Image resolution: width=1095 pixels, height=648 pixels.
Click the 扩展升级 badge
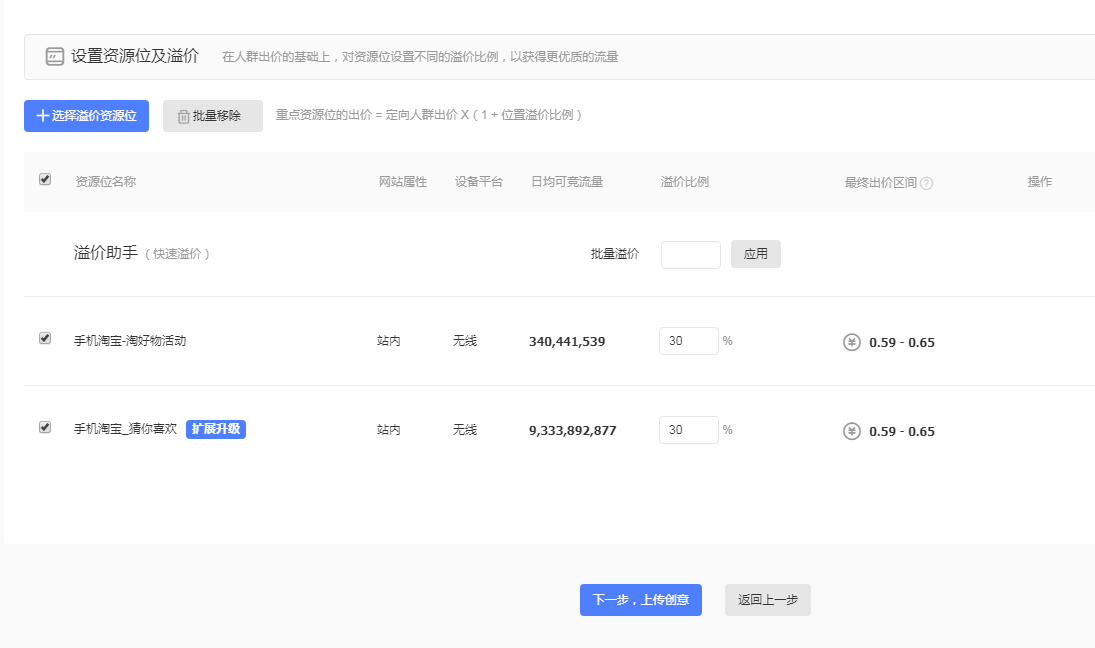click(x=216, y=429)
